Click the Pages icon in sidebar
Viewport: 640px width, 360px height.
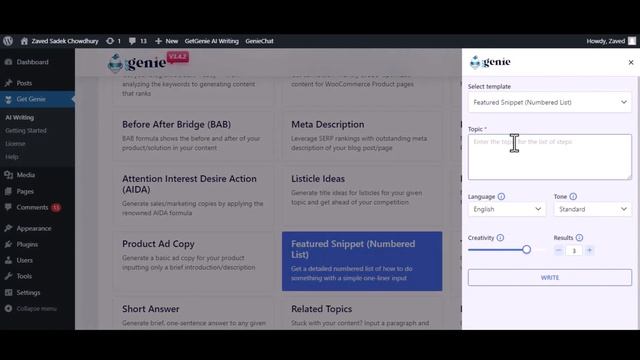tap(8, 191)
